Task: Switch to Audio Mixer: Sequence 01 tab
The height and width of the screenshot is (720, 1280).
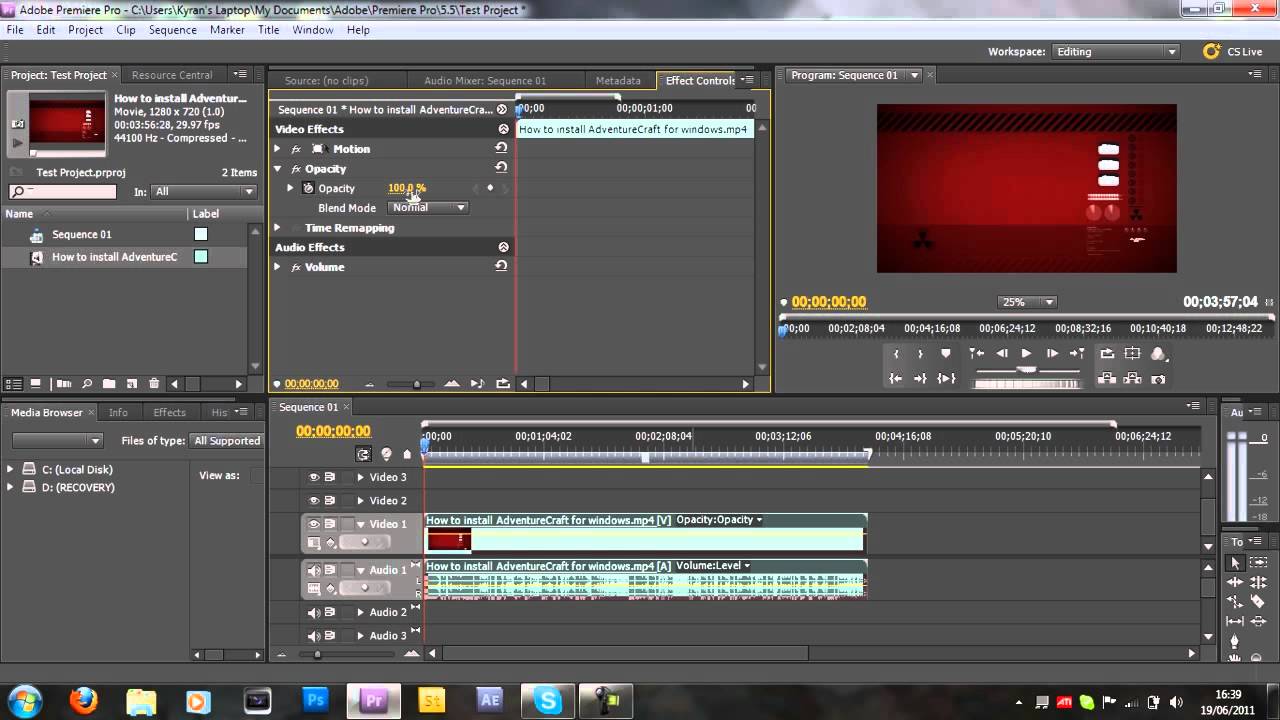Action: click(485, 81)
